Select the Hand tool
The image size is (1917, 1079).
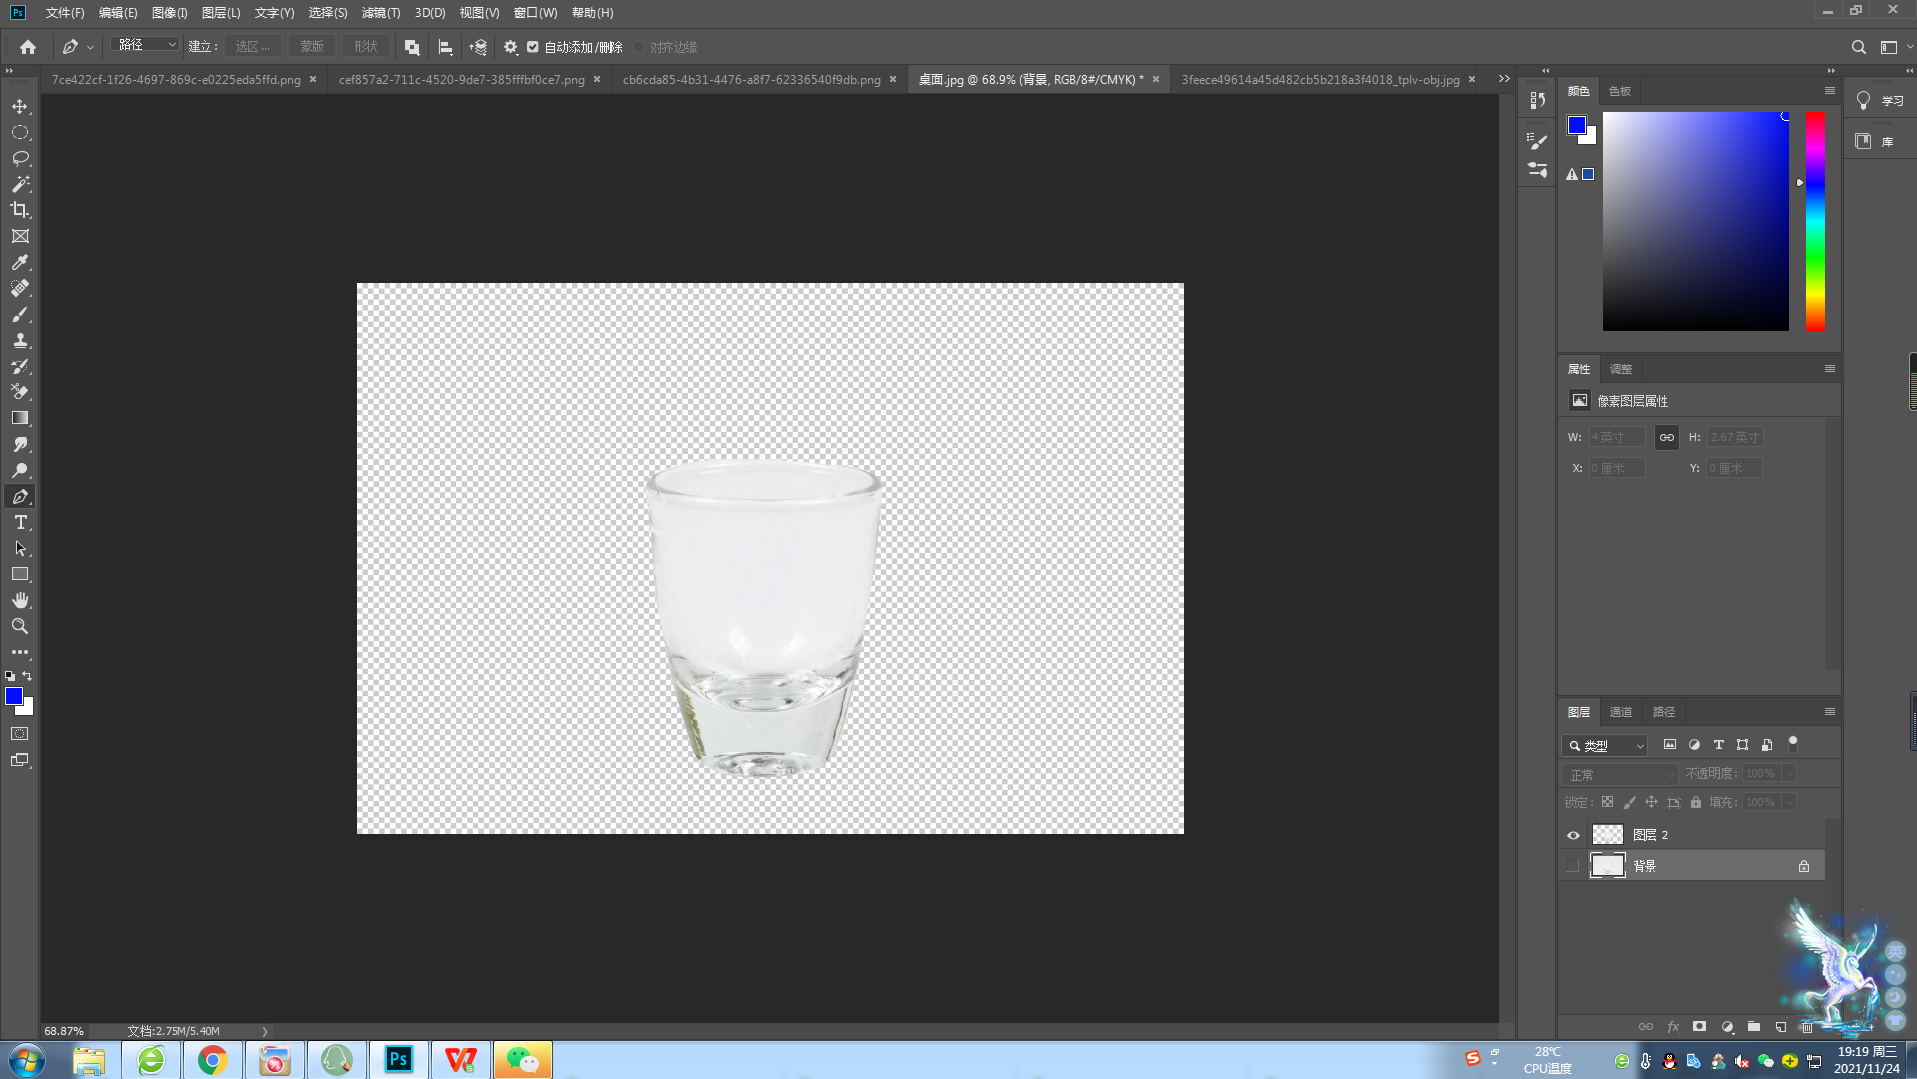(x=20, y=600)
